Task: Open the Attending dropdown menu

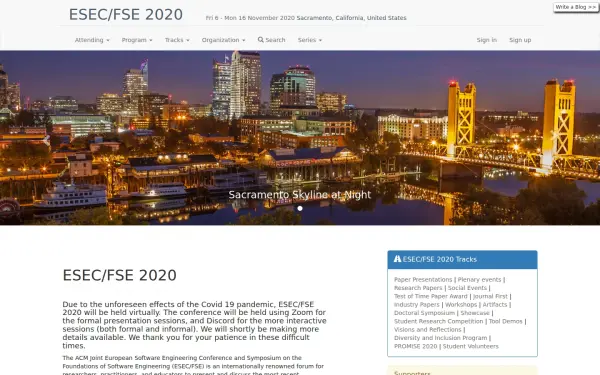Action: point(92,40)
